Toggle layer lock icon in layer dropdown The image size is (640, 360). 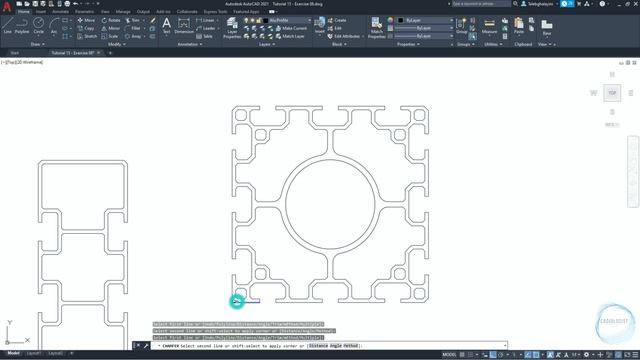pos(258,20)
